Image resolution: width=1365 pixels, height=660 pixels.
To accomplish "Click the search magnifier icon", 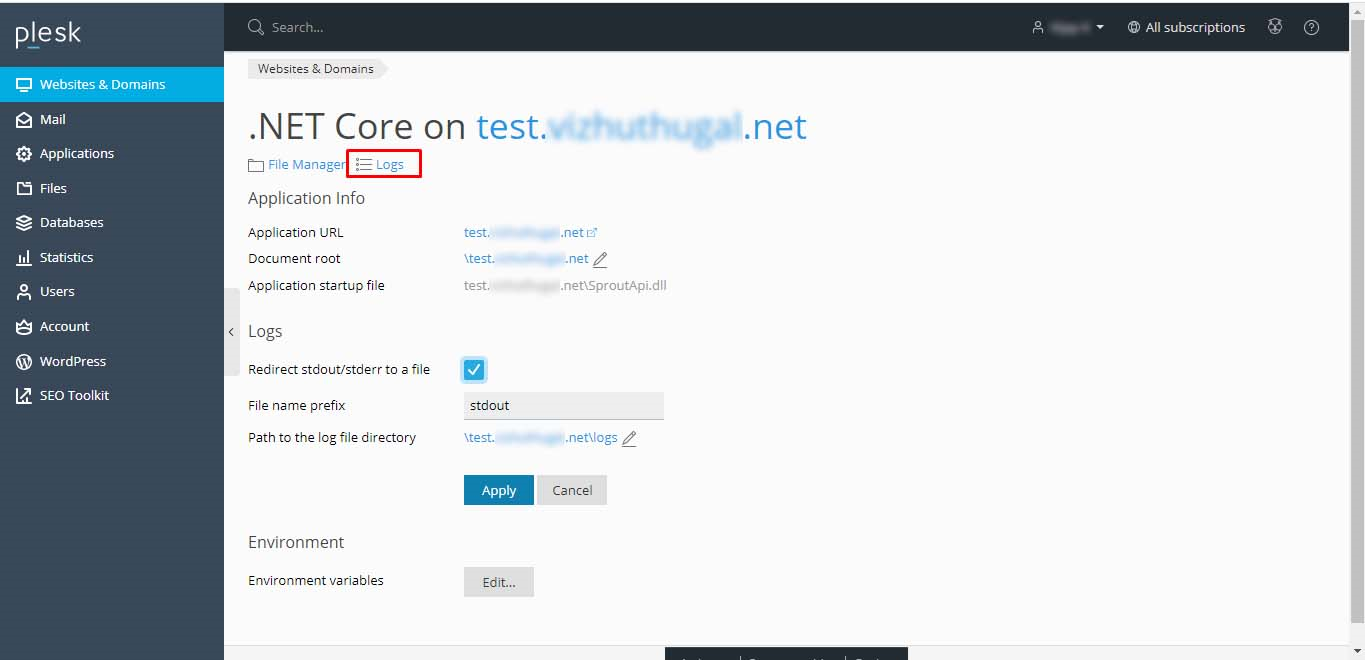I will (x=256, y=27).
